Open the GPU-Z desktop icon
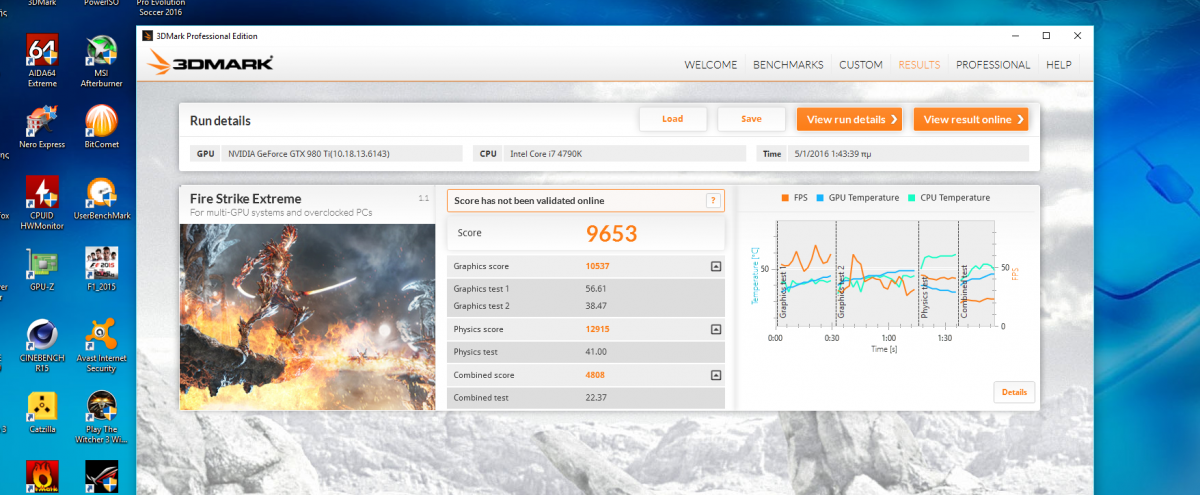 (x=42, y=269)
